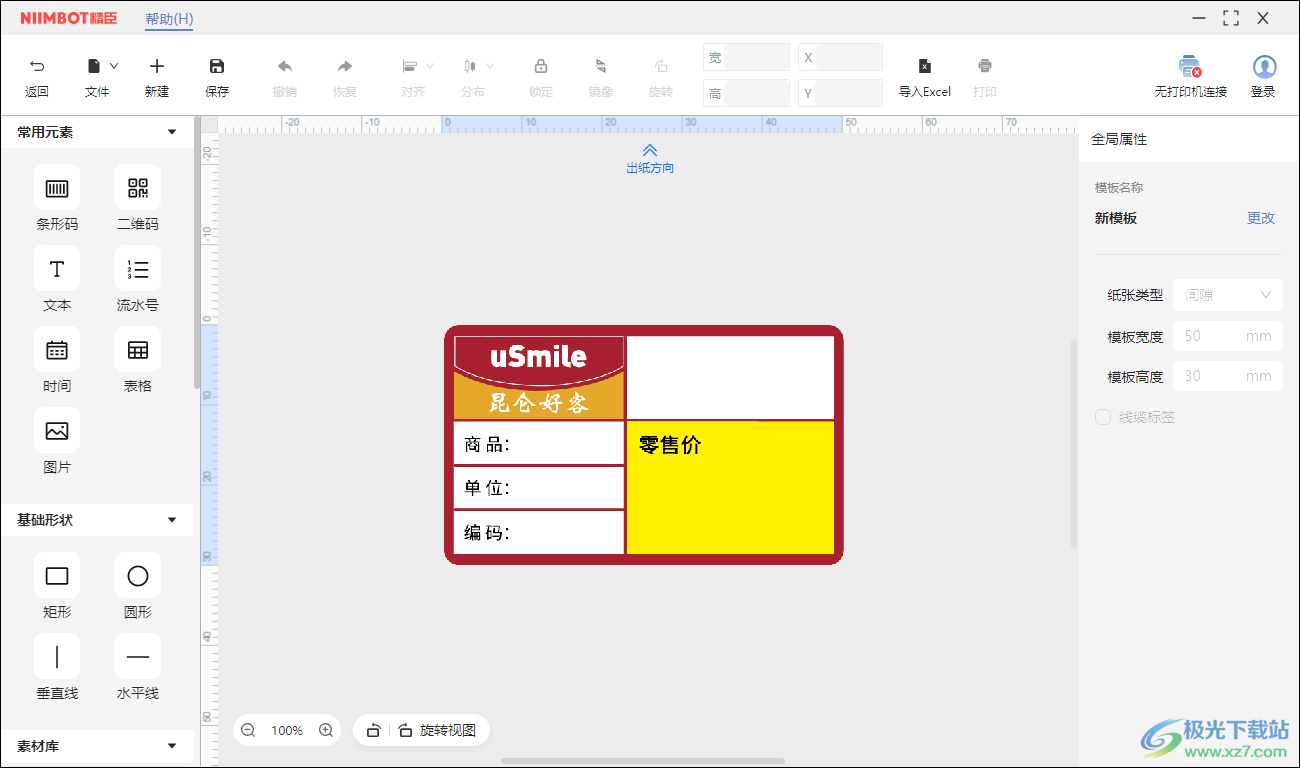Viewport: 1300px width, 768px height.
Task: Zoom in with the plus magnifier
Action: (326, 730)
